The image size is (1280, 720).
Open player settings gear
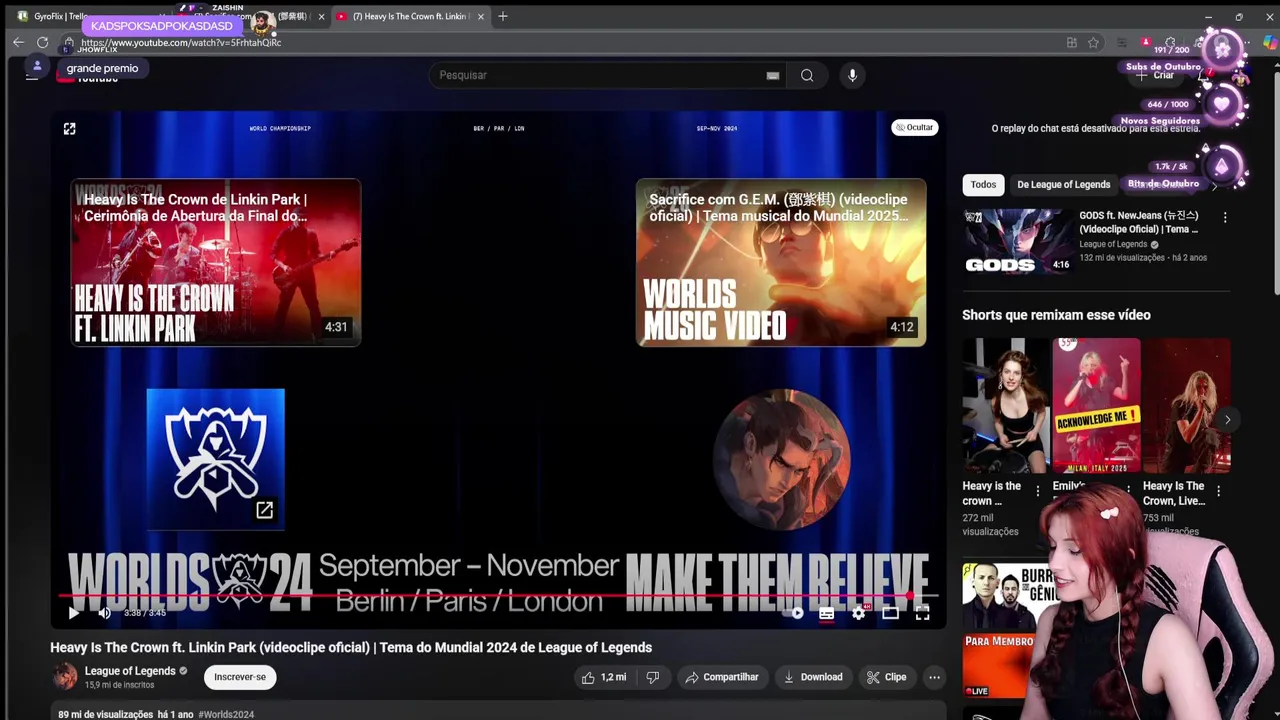858,613
